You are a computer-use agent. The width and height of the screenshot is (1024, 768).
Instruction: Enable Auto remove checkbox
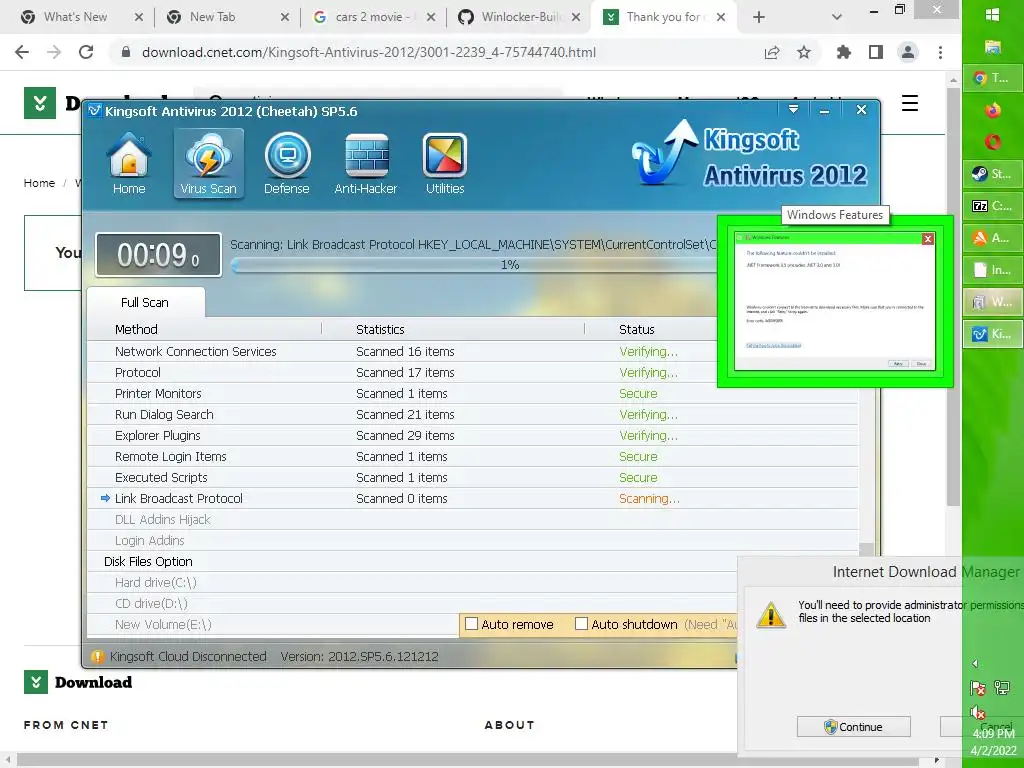(x=471, y=624)
